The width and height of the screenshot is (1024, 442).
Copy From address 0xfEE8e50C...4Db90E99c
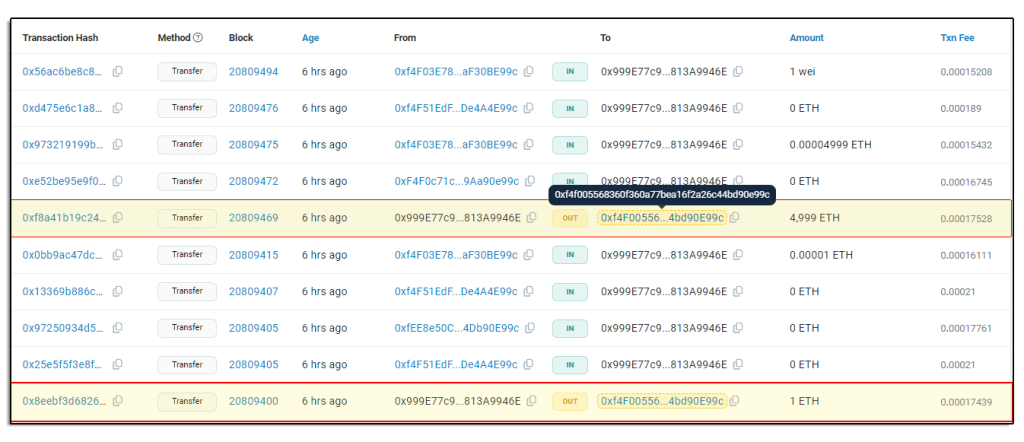pos(529,328)
